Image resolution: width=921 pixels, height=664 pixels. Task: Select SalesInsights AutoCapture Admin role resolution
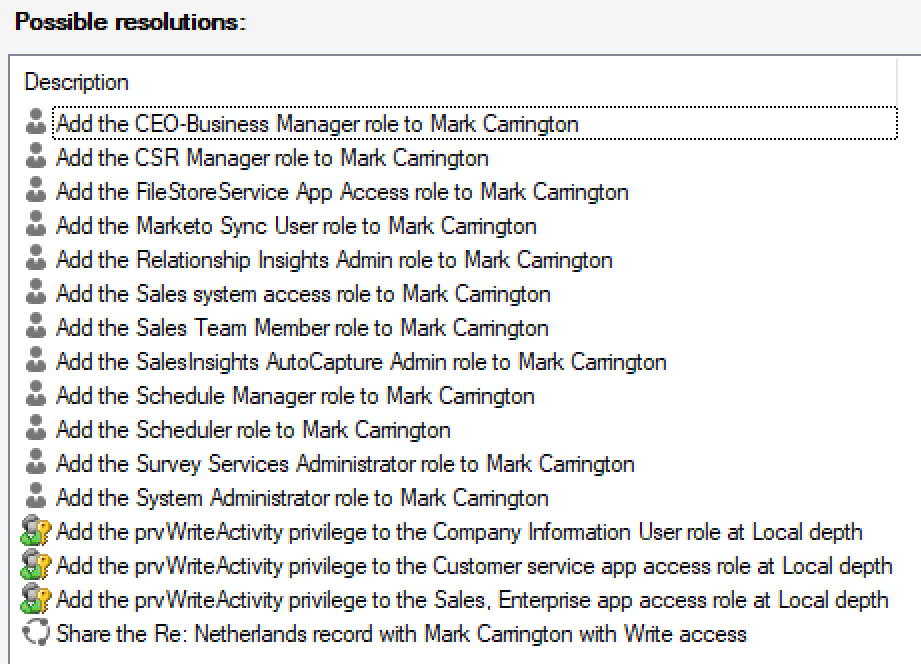click(361, 362)
